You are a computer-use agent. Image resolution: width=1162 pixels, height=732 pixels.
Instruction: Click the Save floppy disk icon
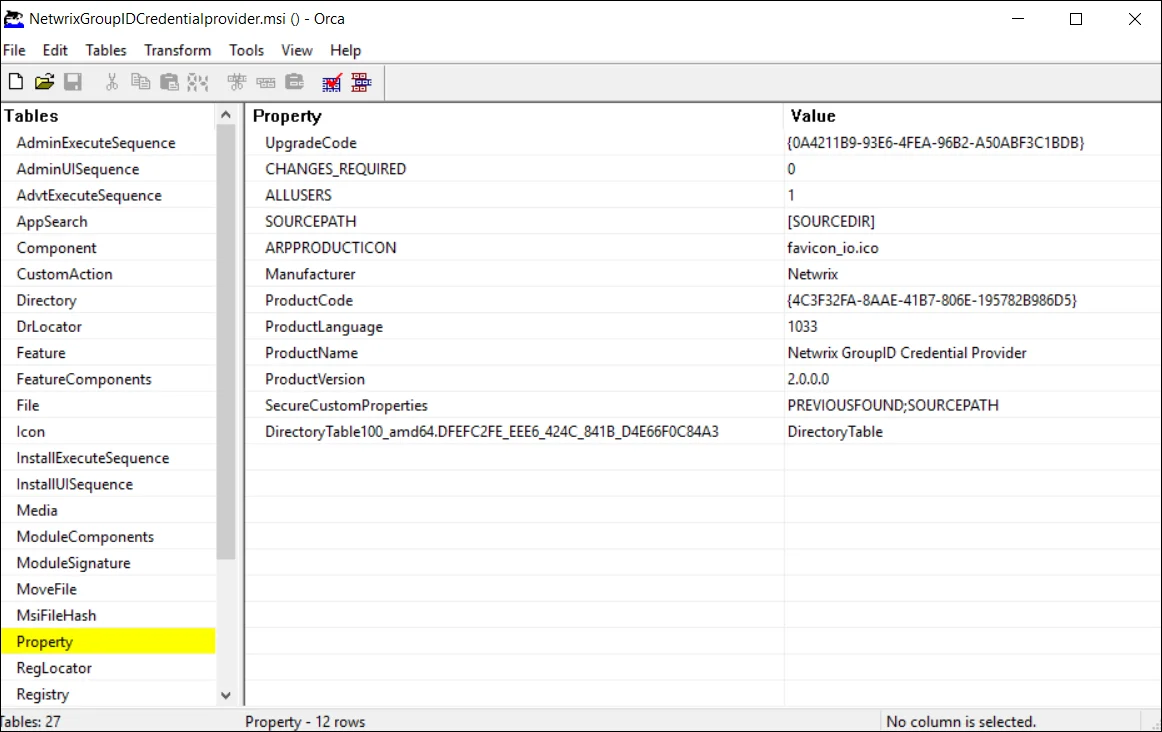click(x=73, y=81)
